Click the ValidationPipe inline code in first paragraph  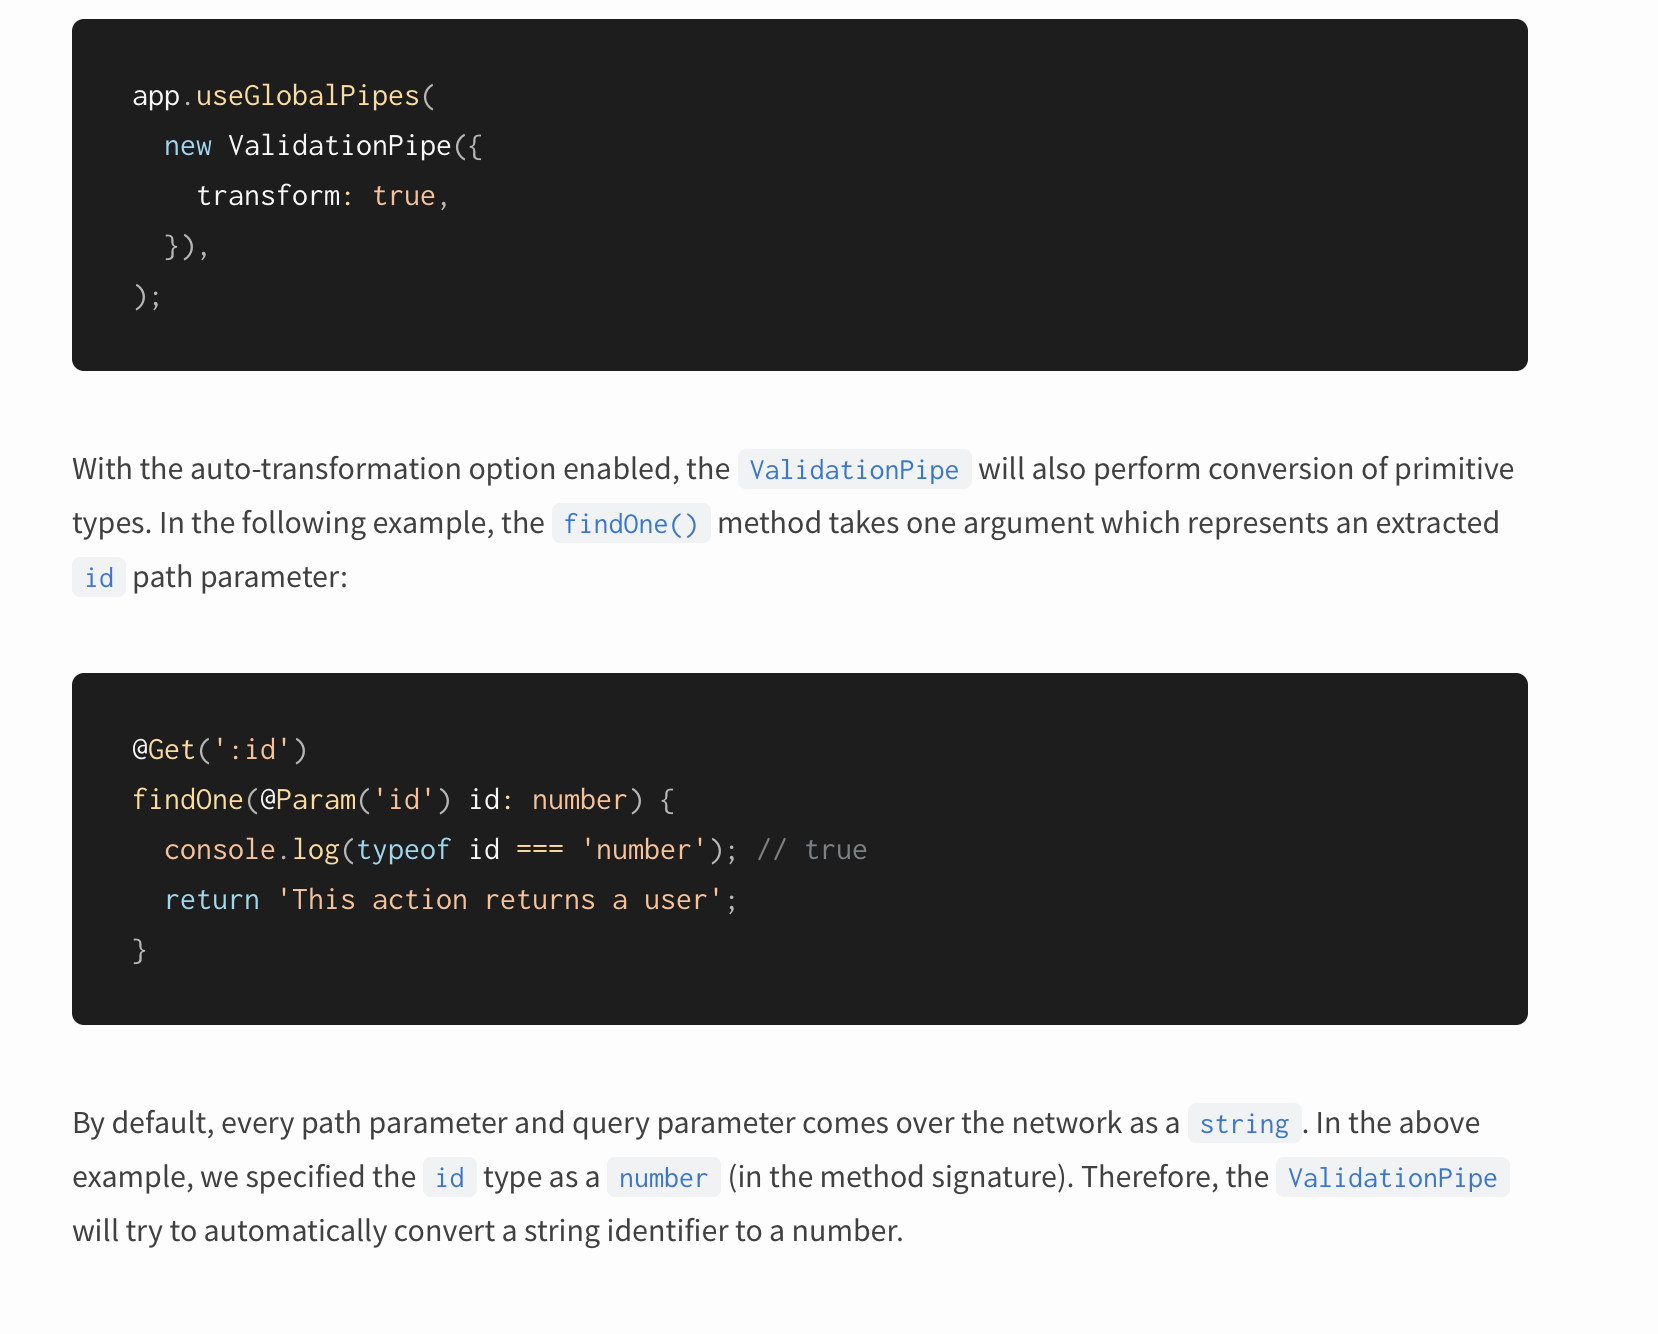point(854,469)
